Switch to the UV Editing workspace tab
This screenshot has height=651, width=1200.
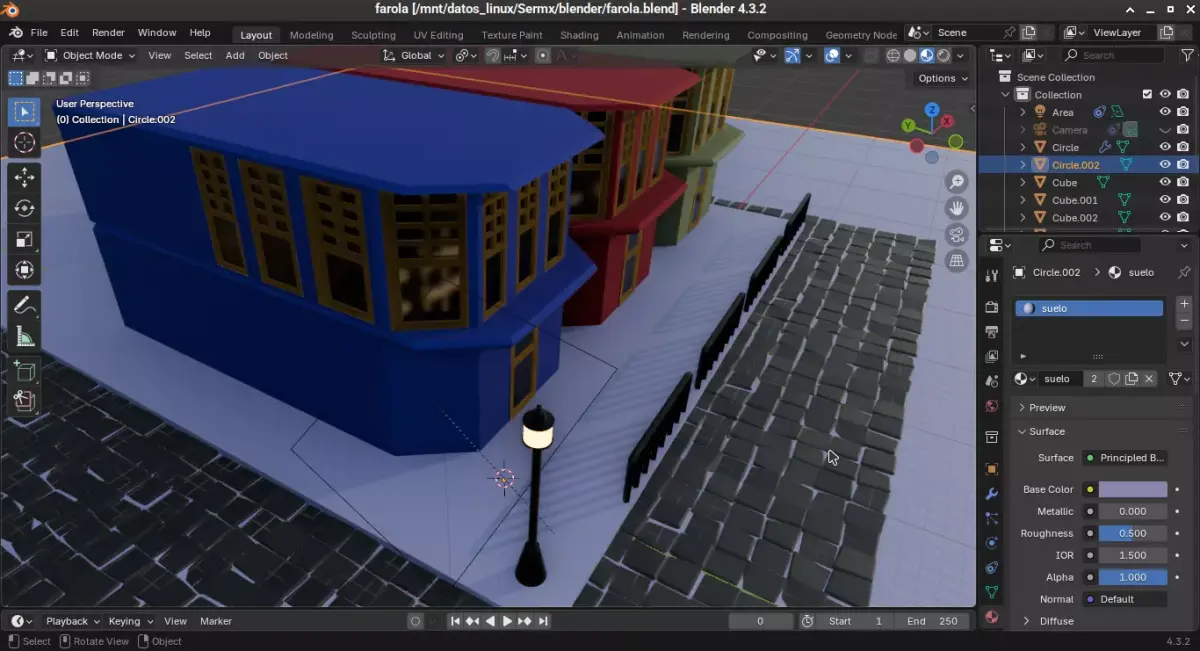[x=438, y=35]
